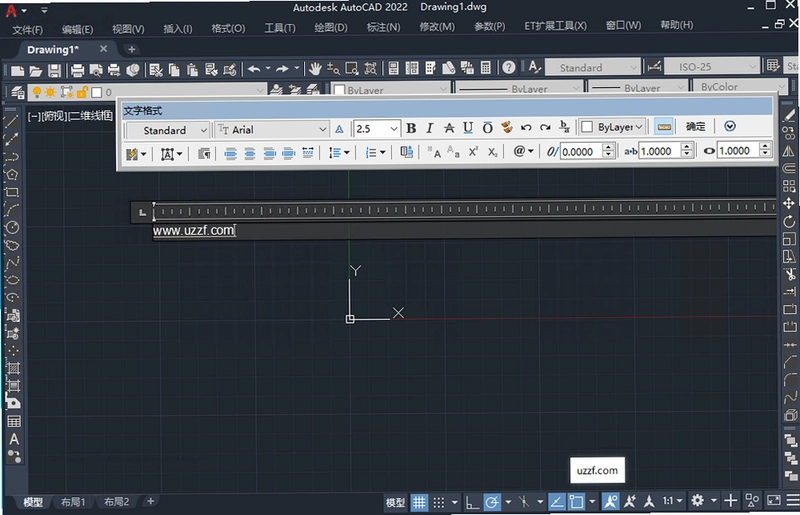The image size is (800, 515).
Task: Open 修改(M) menu
Action: click(437, 27)
